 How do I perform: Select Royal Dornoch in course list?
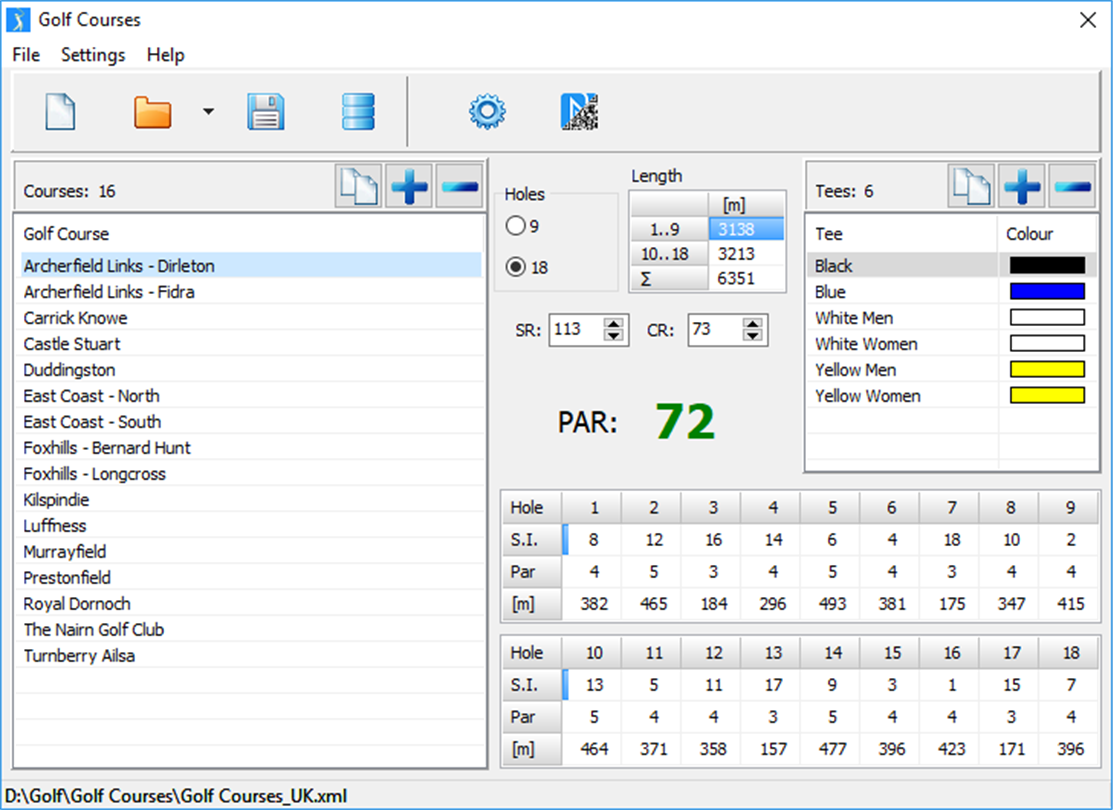coord(77,604)
